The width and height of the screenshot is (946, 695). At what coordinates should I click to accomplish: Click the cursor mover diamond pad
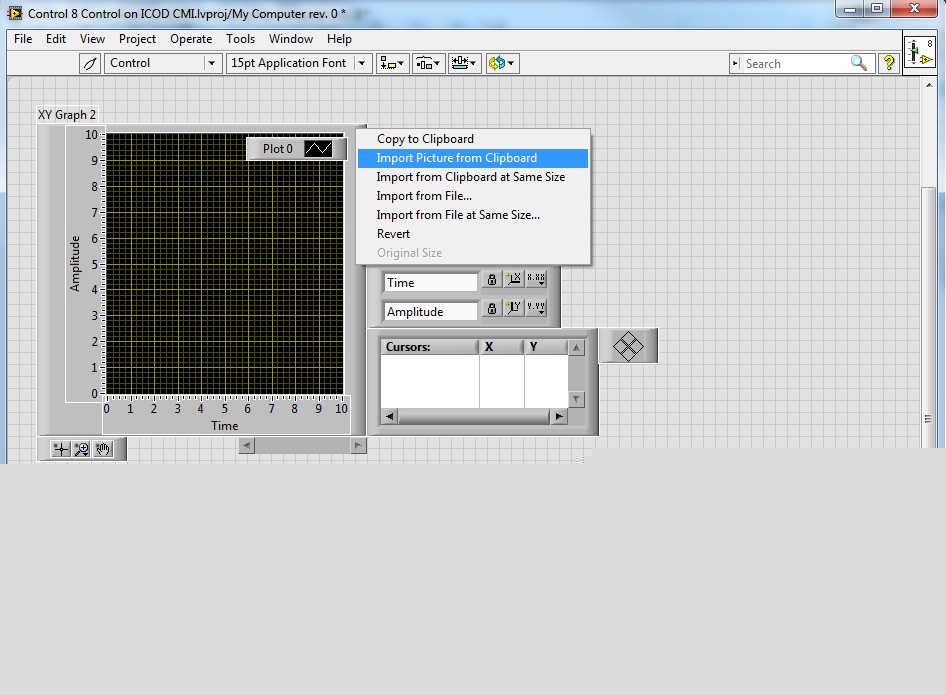point(628,346)
